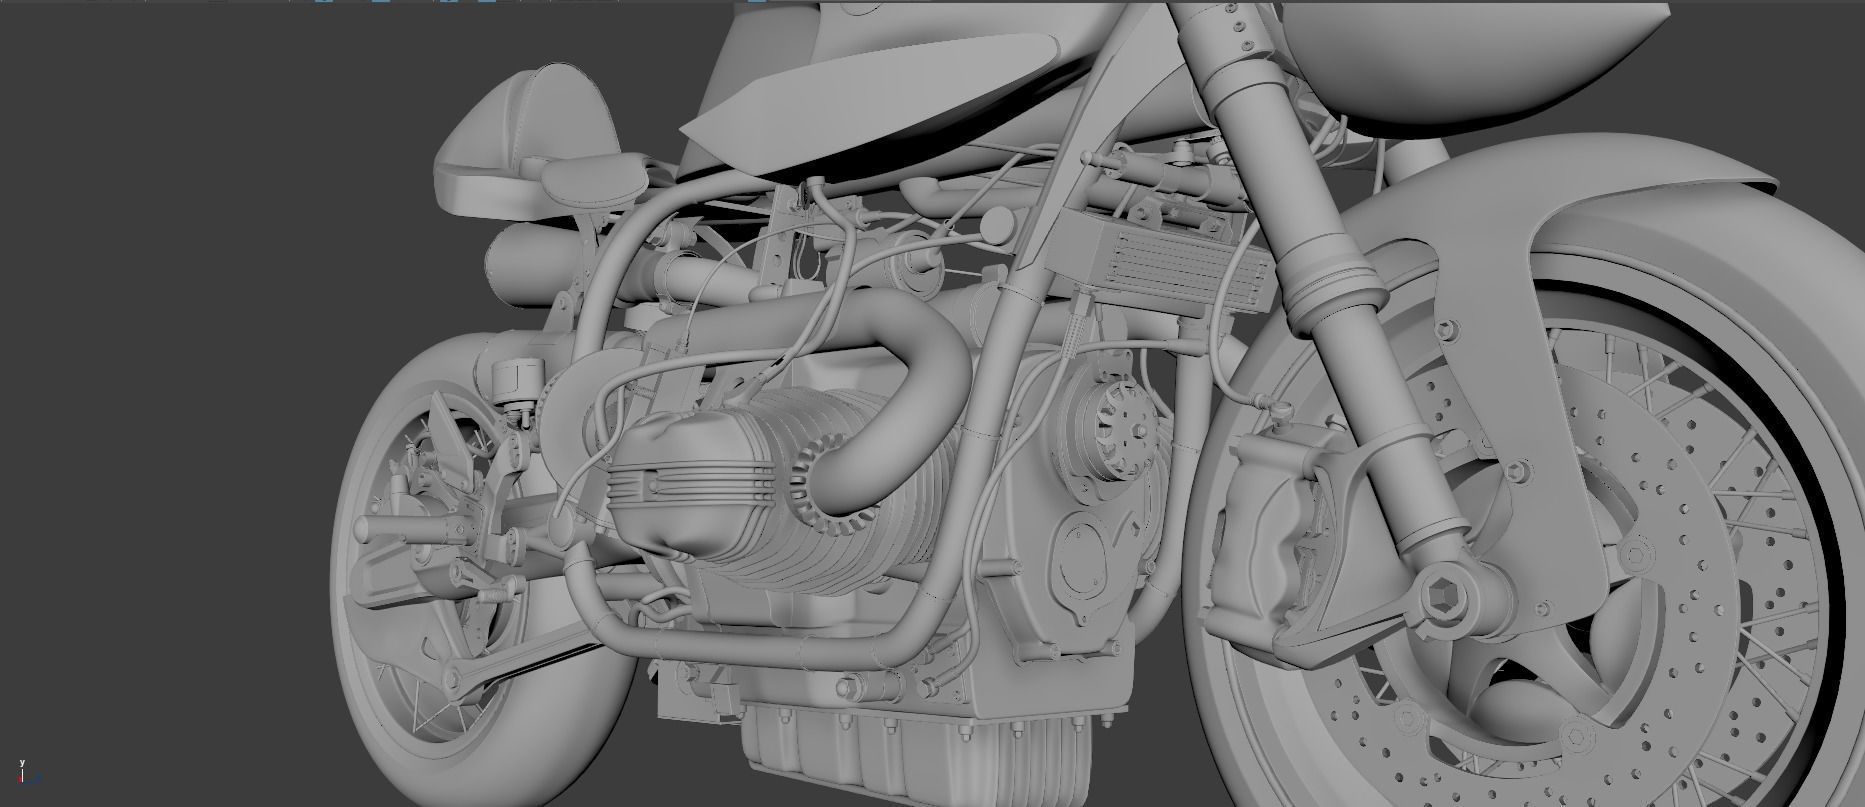Select the oil cooler radiator under the tank
Screen dimensions: 1865x807
(1163, 261)
